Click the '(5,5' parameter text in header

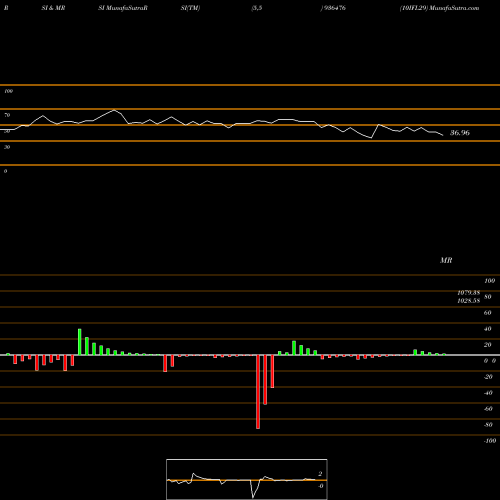point(257,8)
